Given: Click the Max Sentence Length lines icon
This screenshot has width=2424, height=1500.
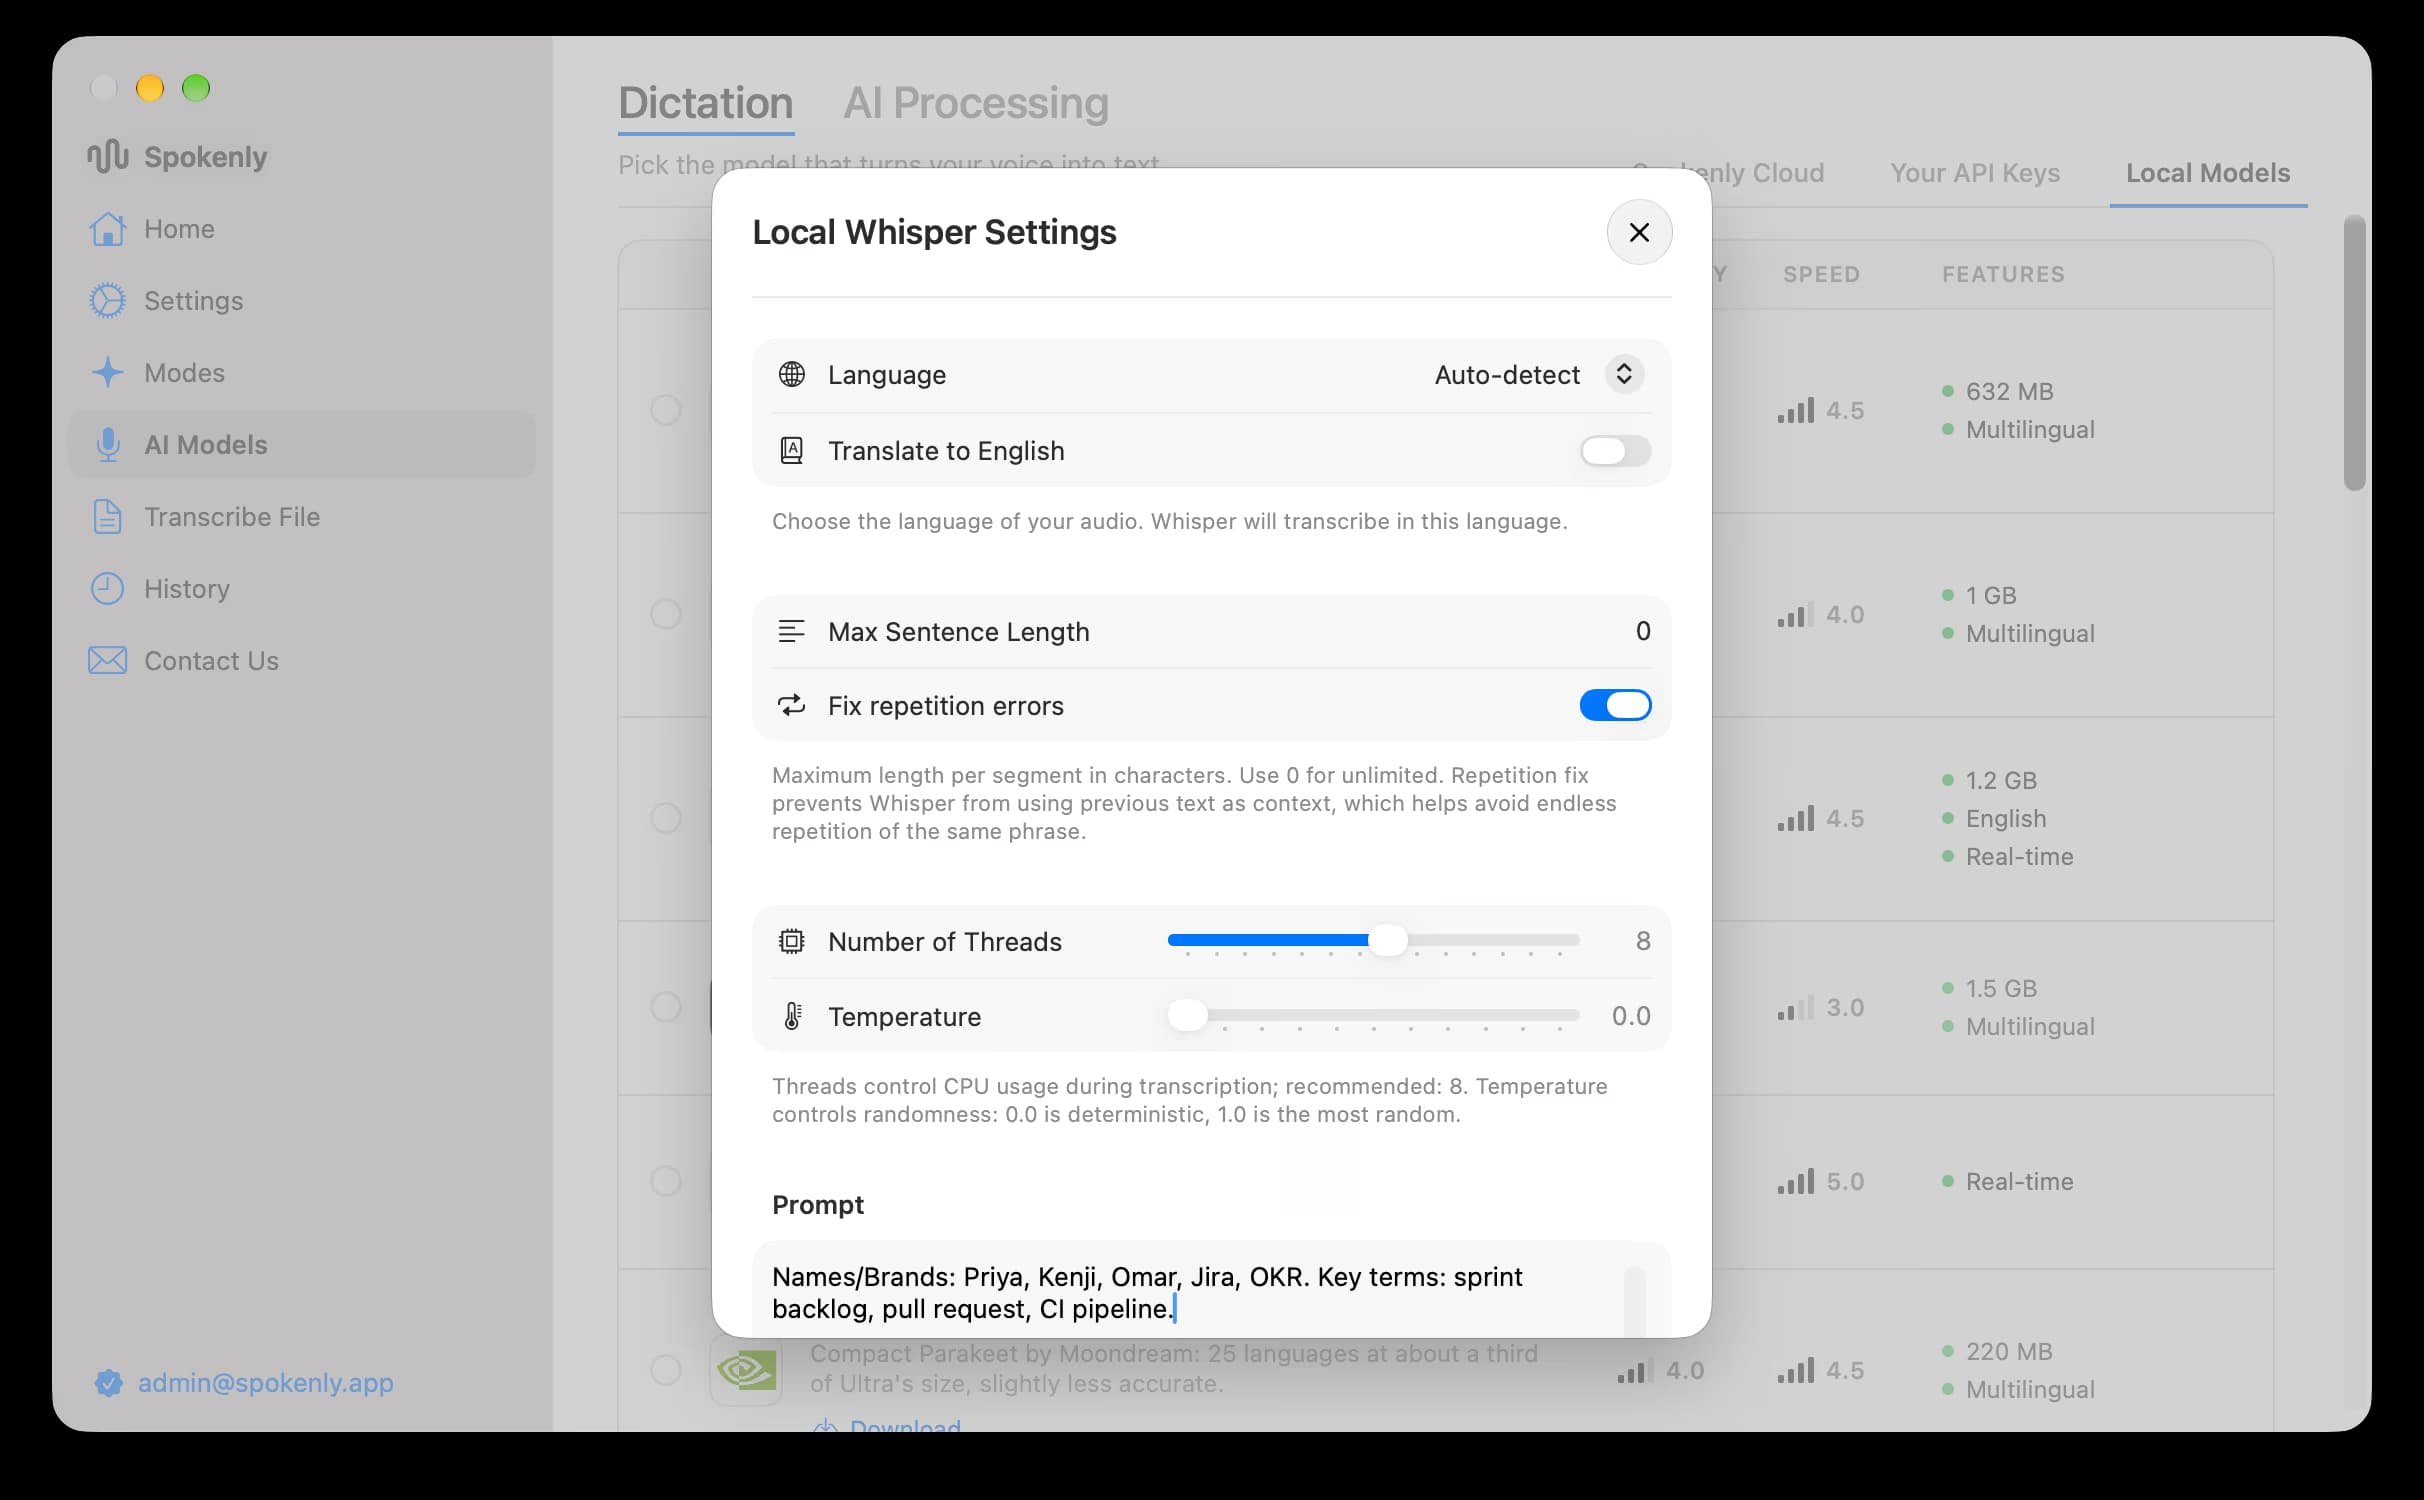Looking at the screenshot, I should [x=792, y=632].
